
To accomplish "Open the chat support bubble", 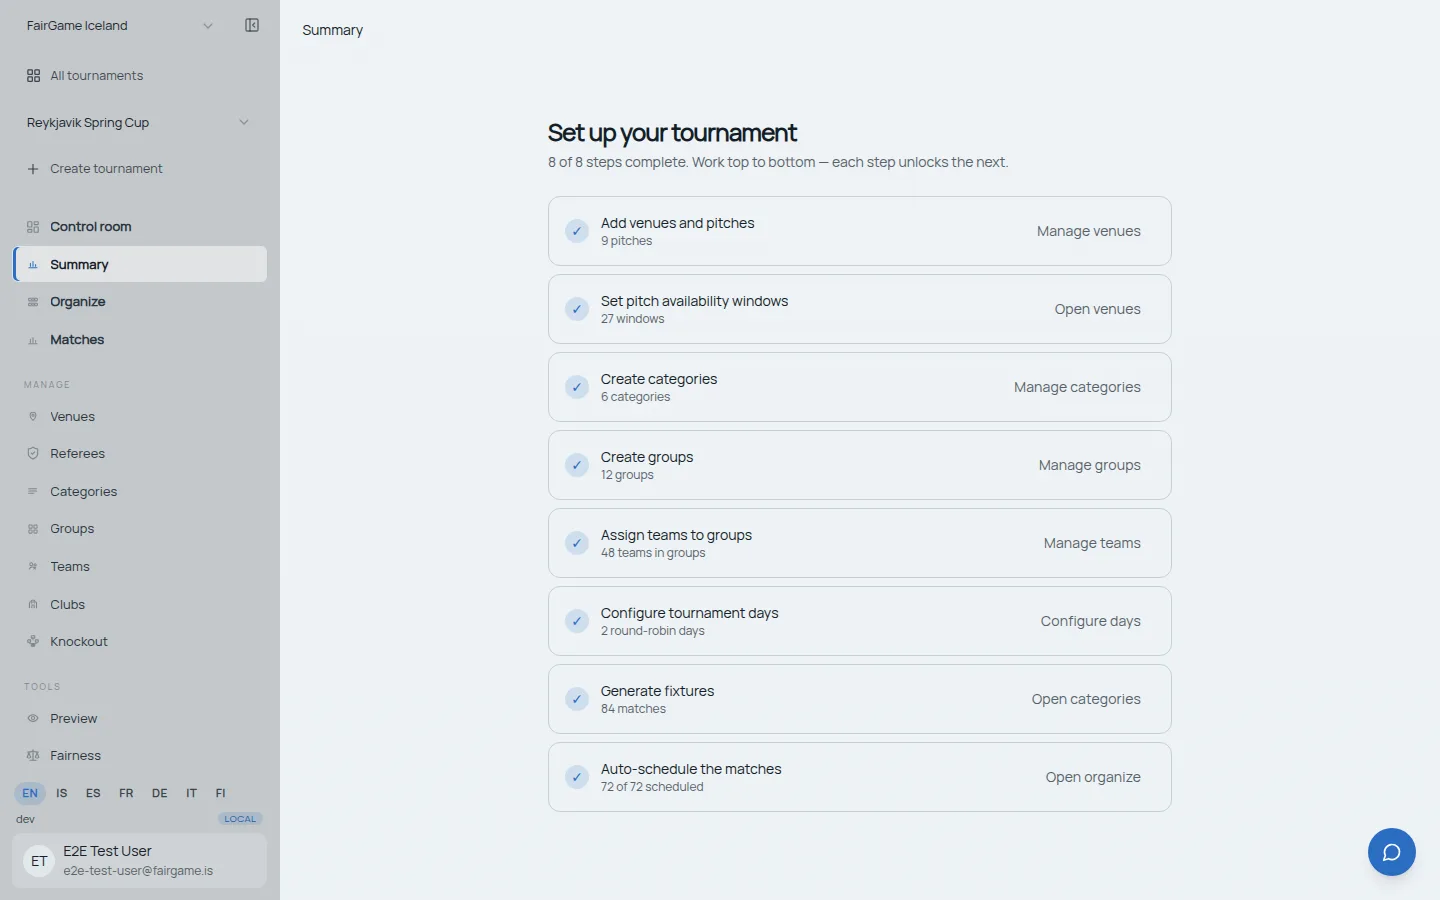I will 1391,852.
